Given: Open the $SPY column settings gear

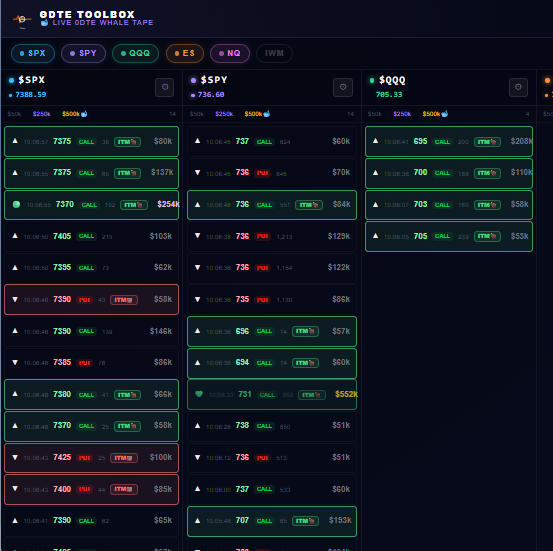Looking at the screenshot, I should click(x=343, y=87).
